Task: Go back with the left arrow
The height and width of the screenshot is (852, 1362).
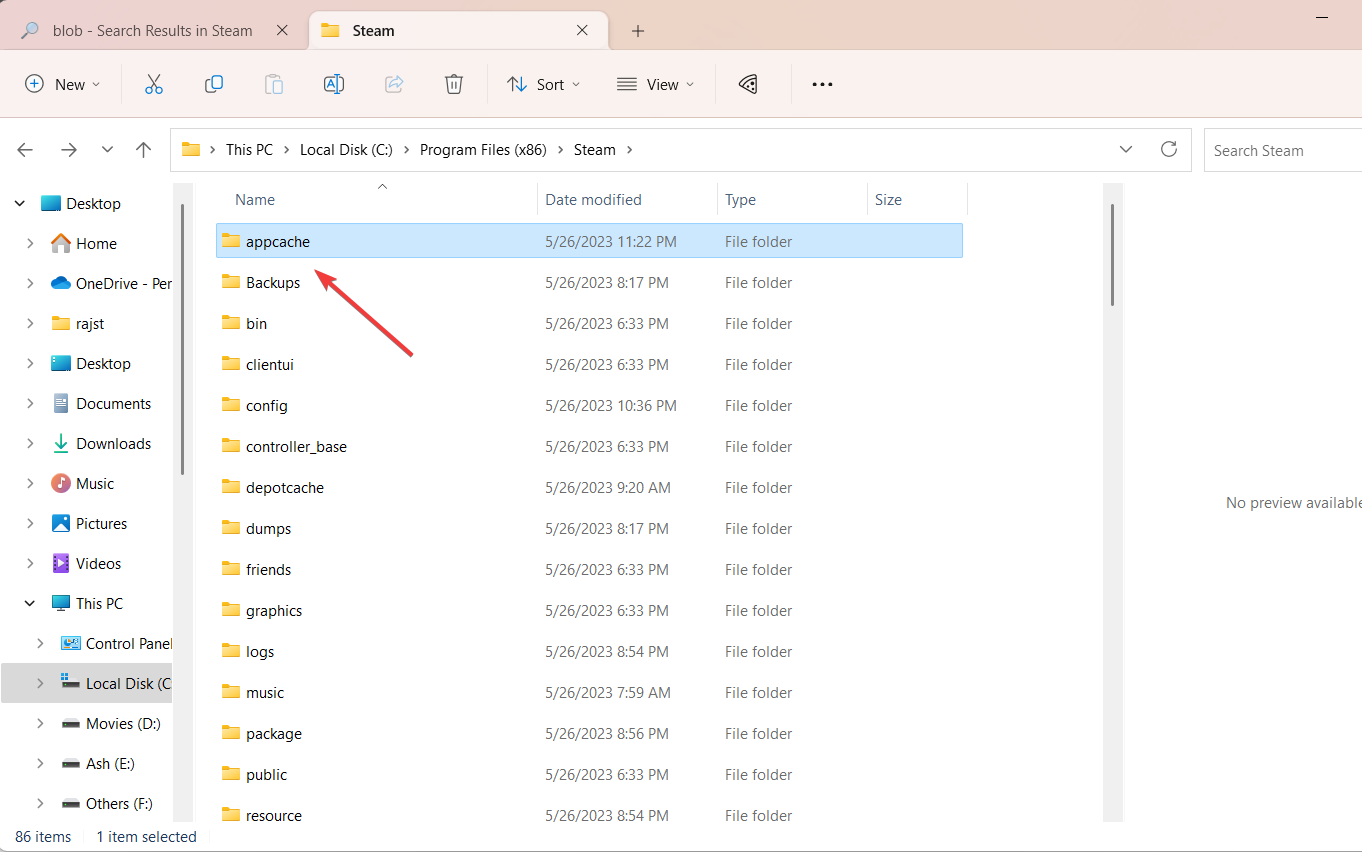Action: pos(25,150)
